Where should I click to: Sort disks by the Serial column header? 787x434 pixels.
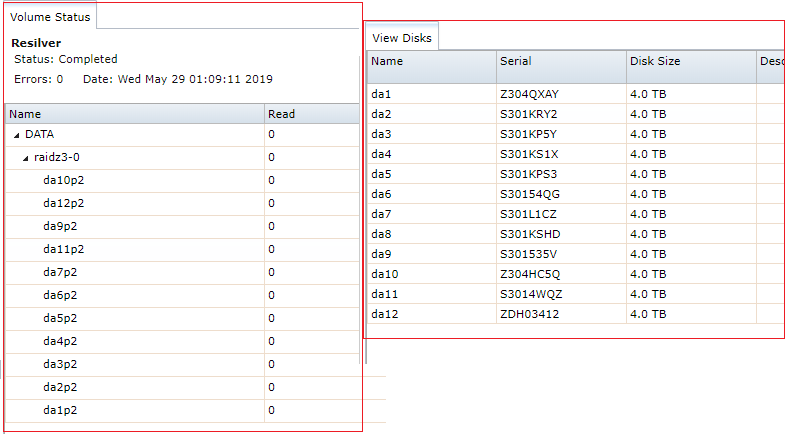coord(561,67)
